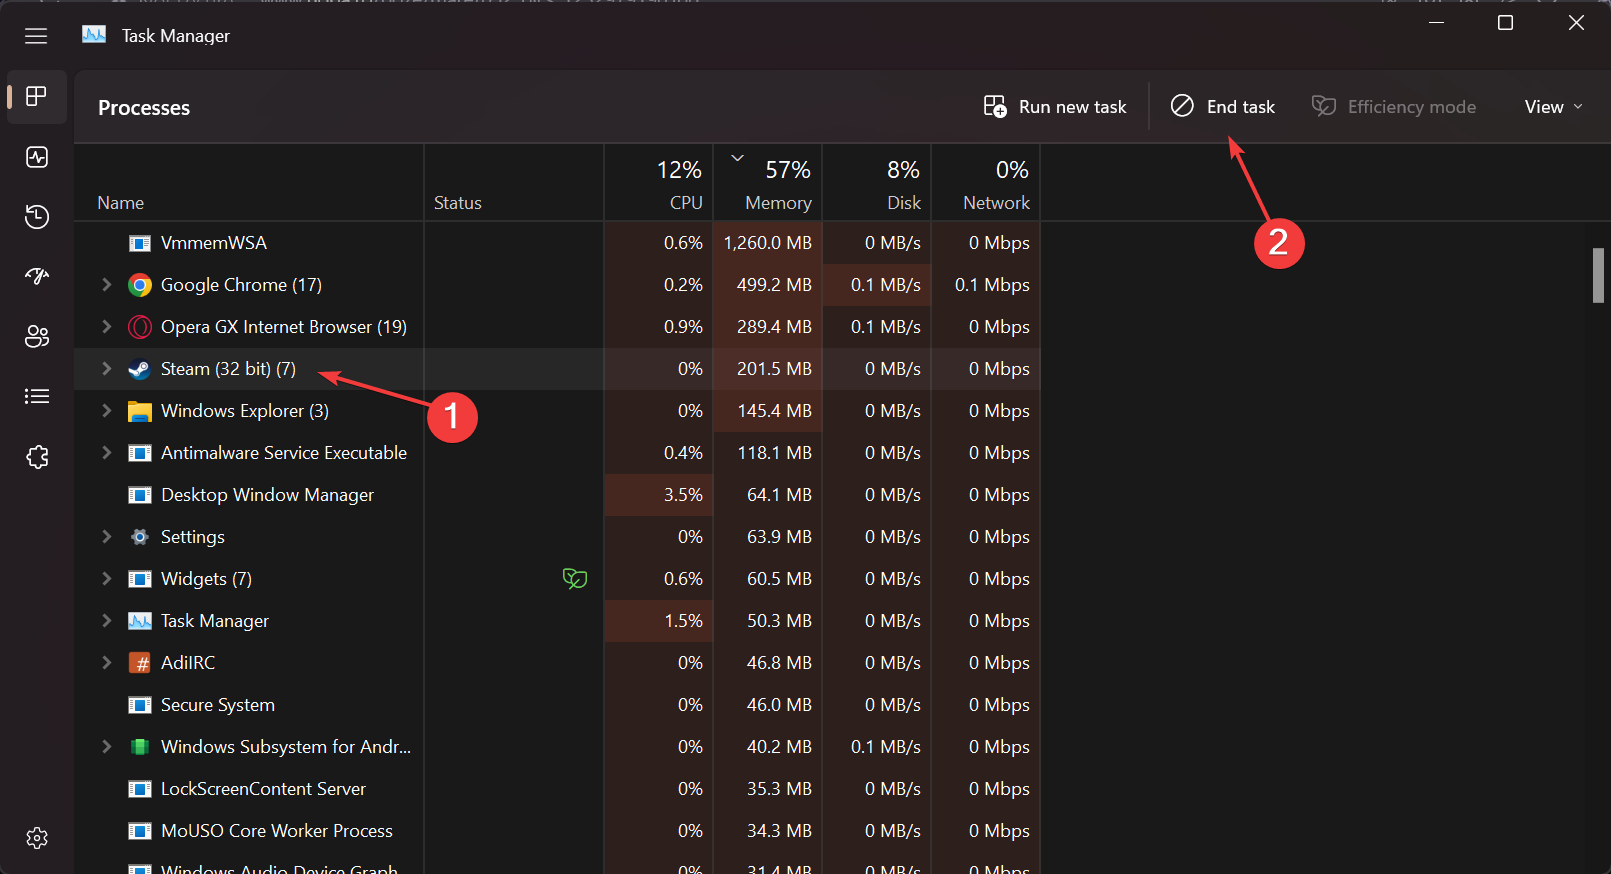The width and height of the screenshot is (1611, 874).
Task: Click the efficiency leaf icon for Widgets
Action: click(575, 578)
